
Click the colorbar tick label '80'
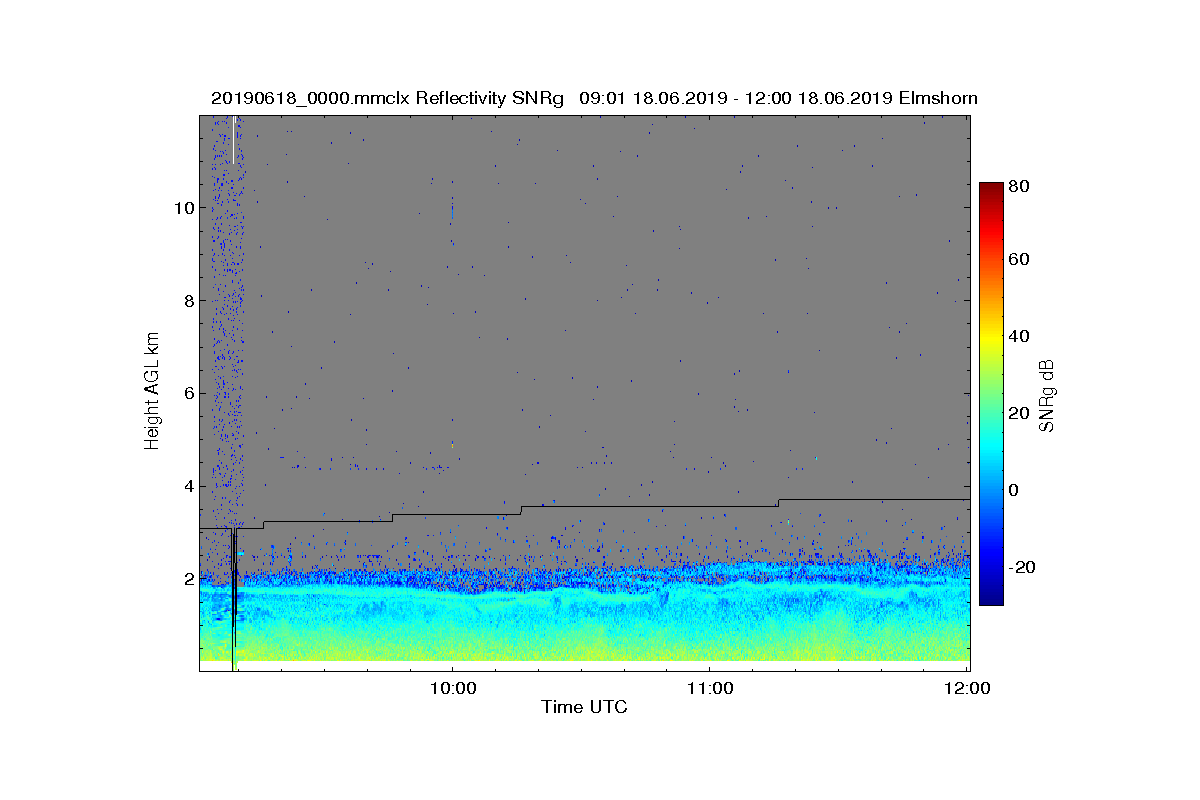[x=1021, y=186]
